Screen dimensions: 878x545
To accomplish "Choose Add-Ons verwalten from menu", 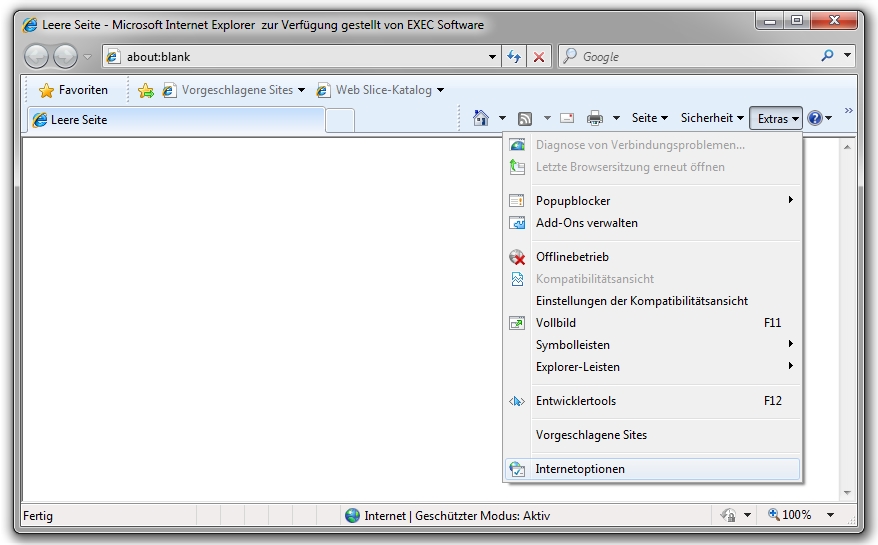I will [652, 223].
